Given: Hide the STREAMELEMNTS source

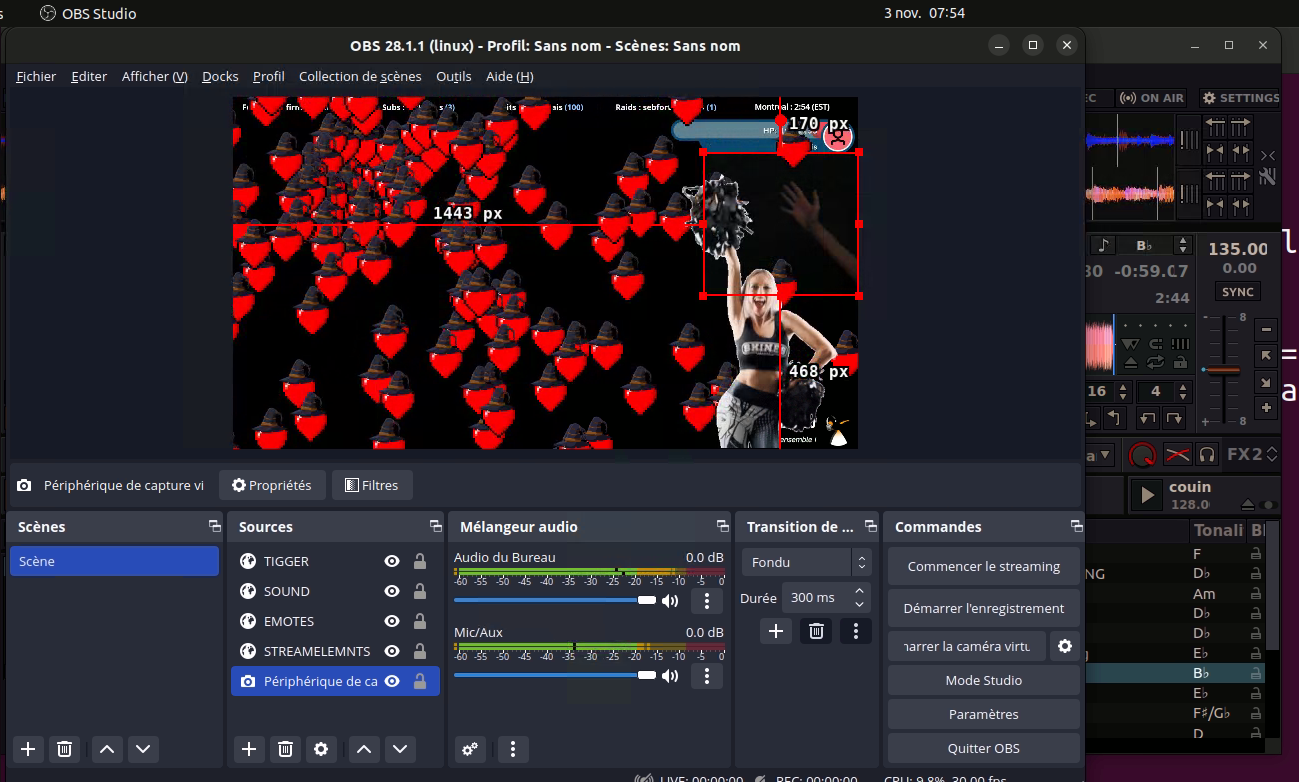Looking at the screenshot, I should point(392,651).
